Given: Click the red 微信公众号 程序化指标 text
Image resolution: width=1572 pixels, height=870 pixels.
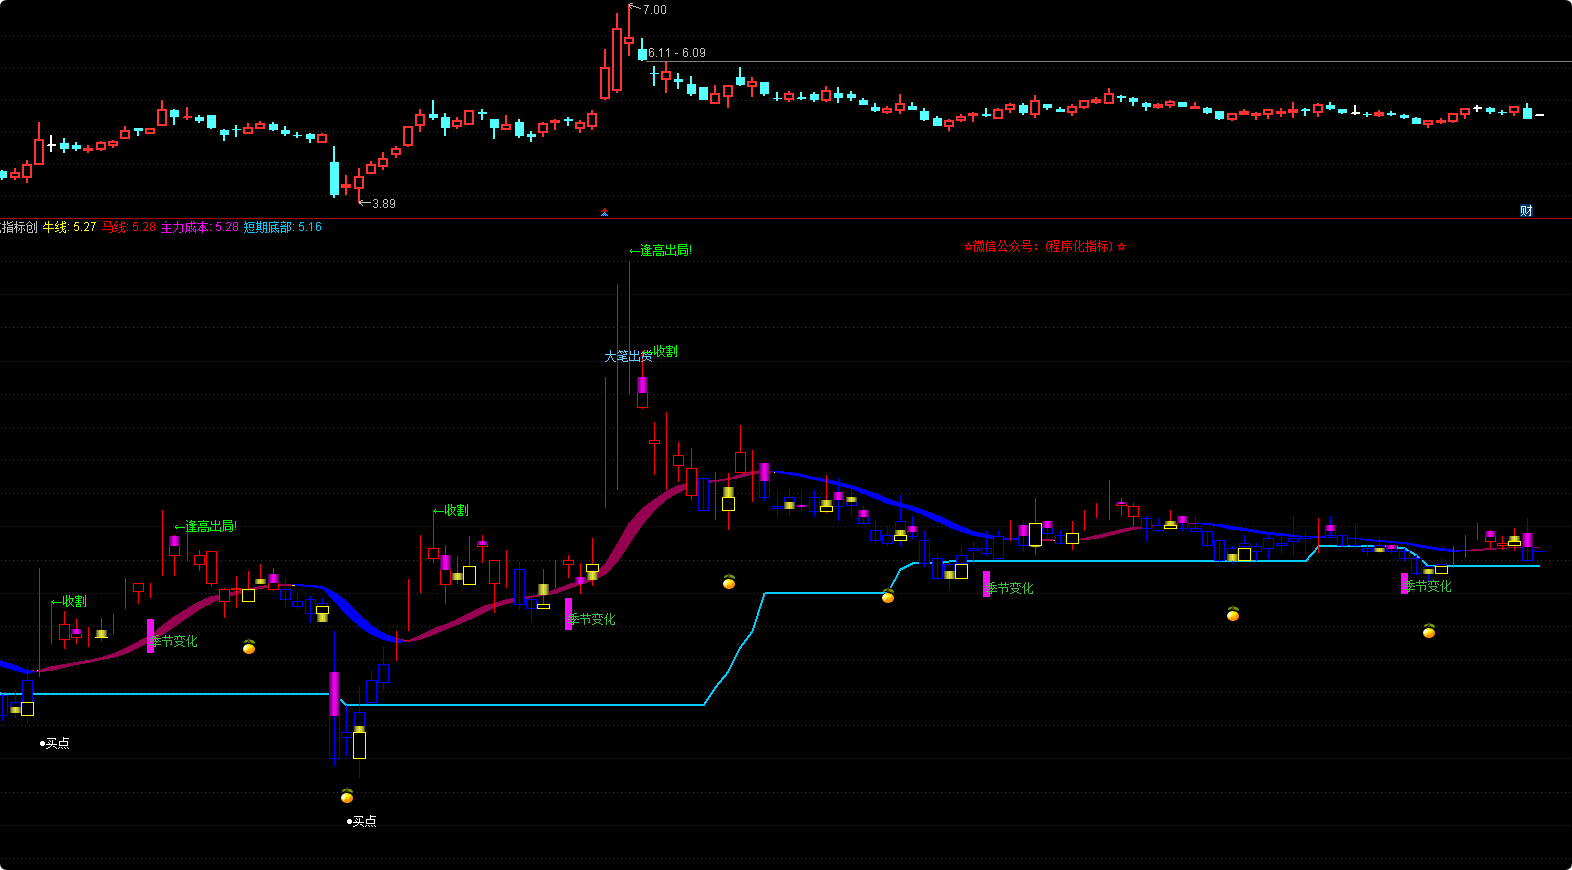Looking at the screenshot, I should [1045, 246].
